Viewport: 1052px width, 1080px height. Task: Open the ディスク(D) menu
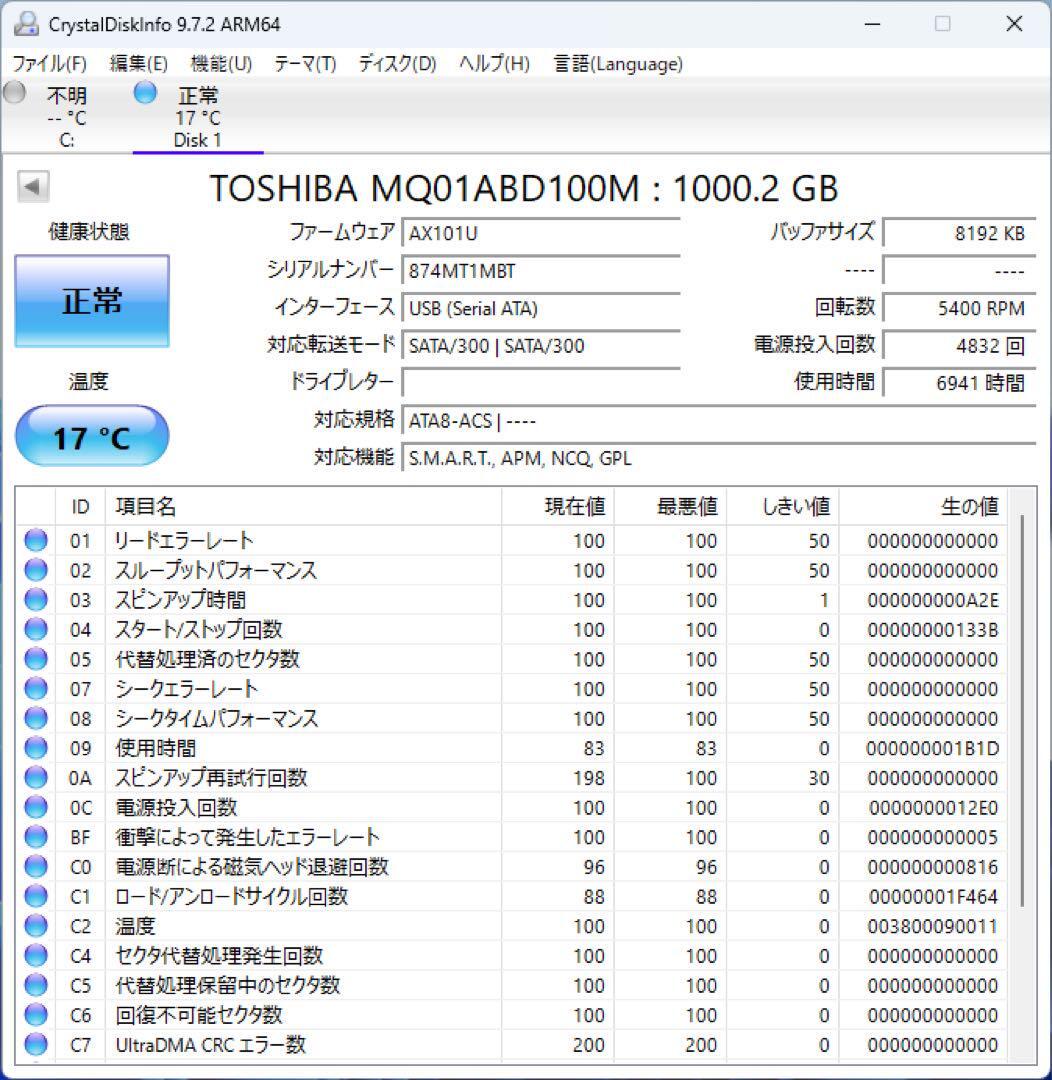(397, 64)
